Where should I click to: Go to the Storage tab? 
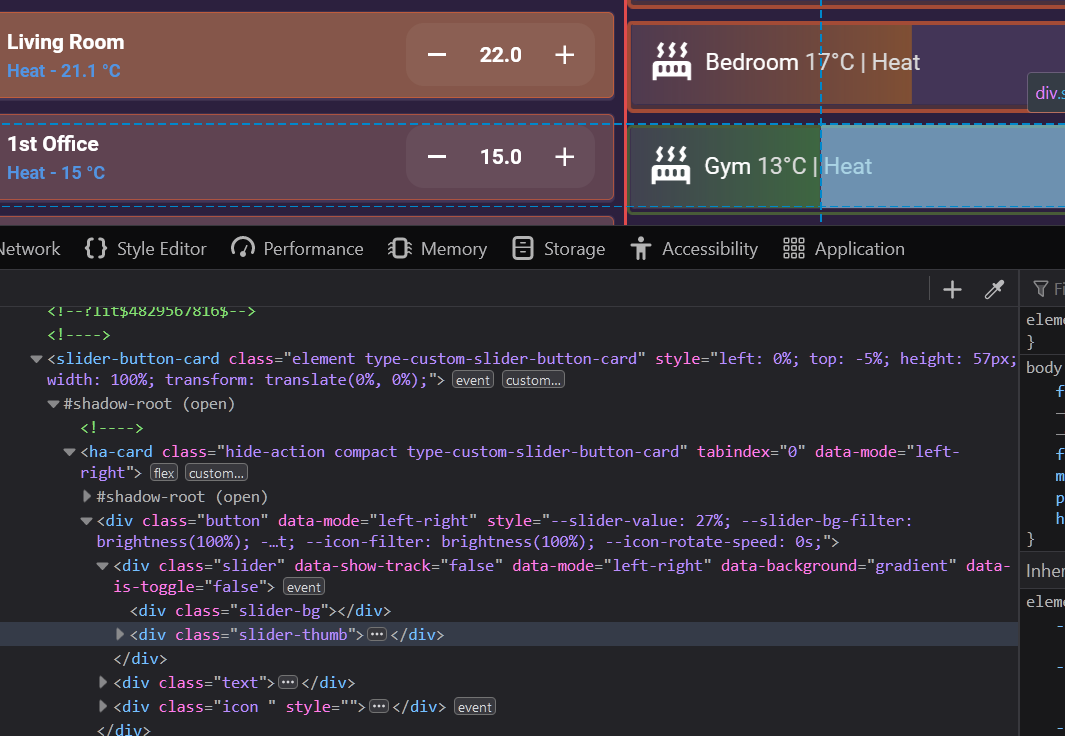(558, 249)
